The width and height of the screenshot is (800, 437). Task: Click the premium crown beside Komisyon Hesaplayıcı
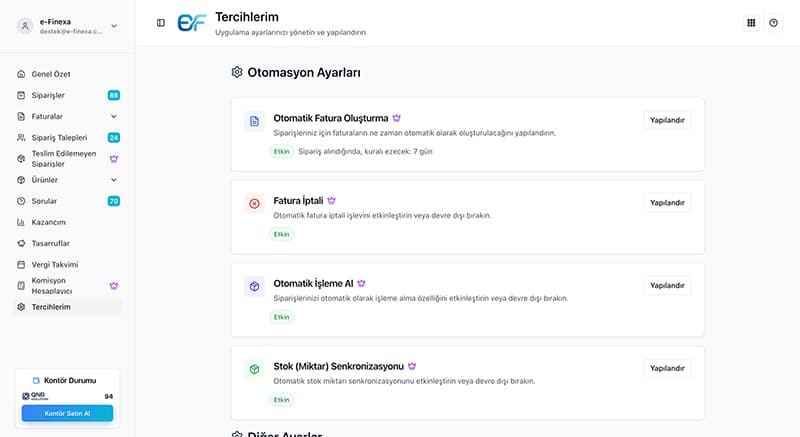[x=114, y=286]
